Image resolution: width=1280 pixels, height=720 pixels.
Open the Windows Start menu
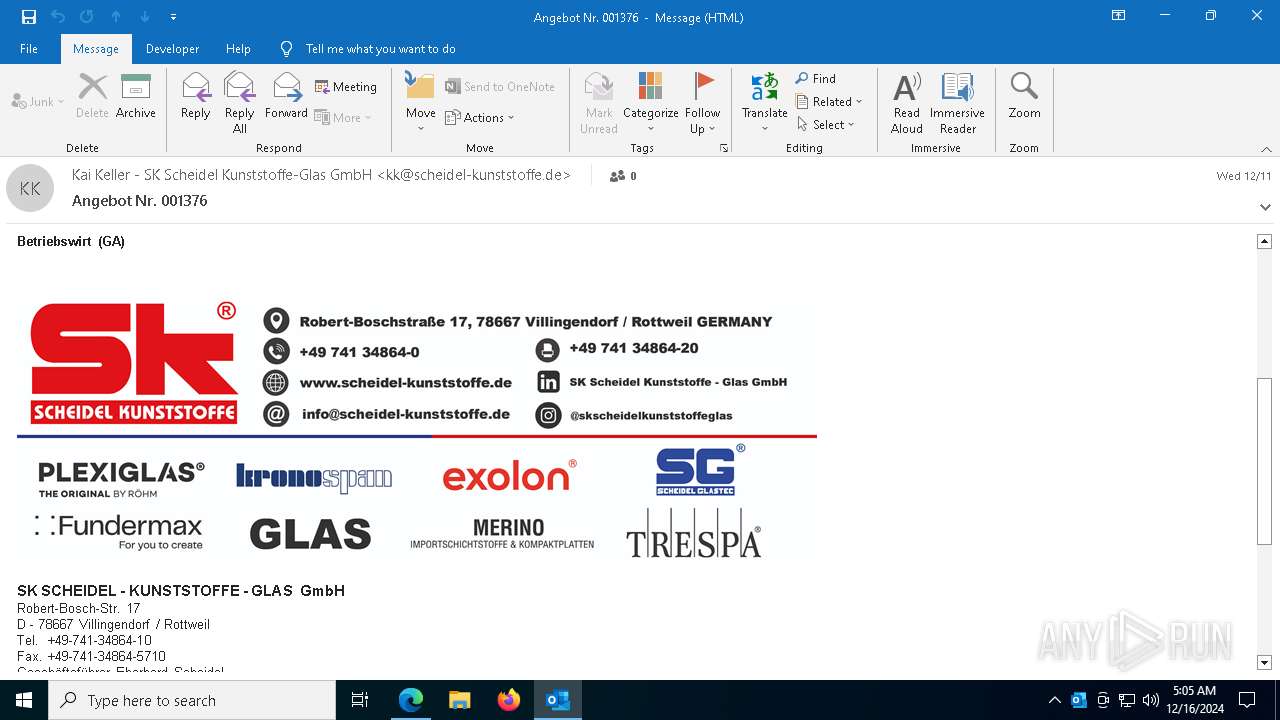24,700
